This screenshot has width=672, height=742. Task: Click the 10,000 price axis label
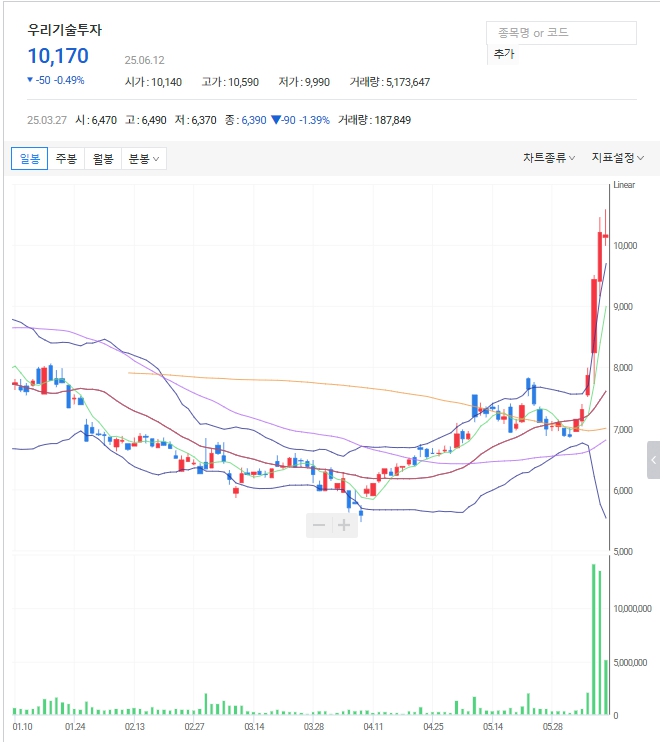pyautogui.click(x=625, y=246)
